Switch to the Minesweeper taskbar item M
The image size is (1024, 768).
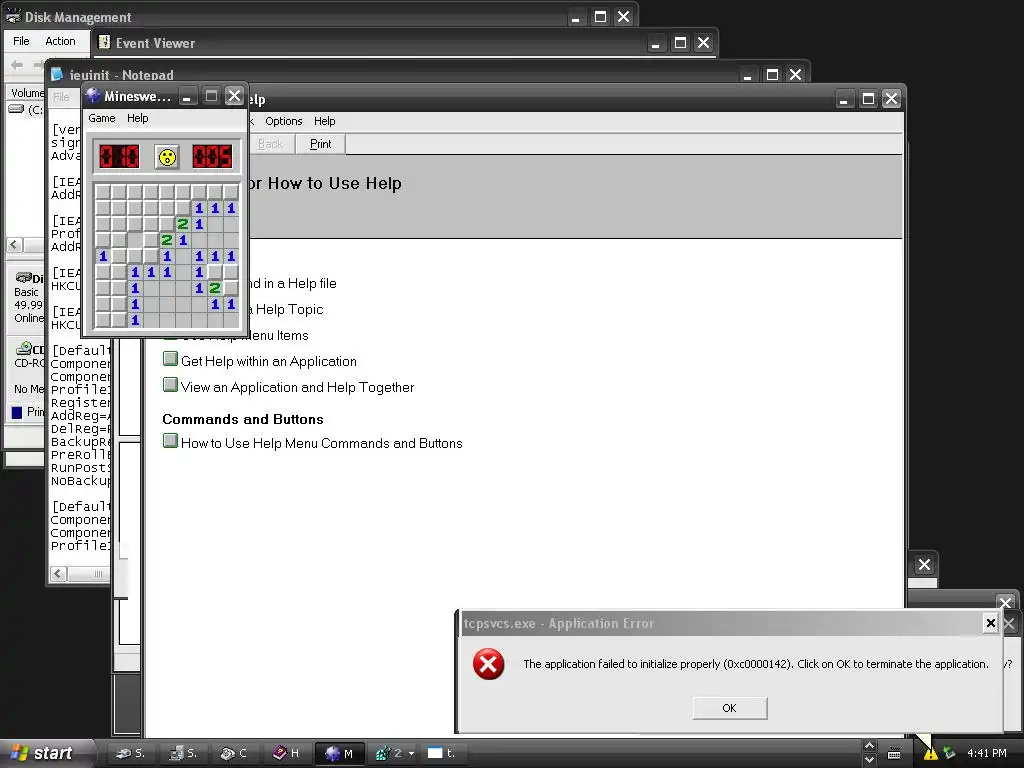pos(339,754)
